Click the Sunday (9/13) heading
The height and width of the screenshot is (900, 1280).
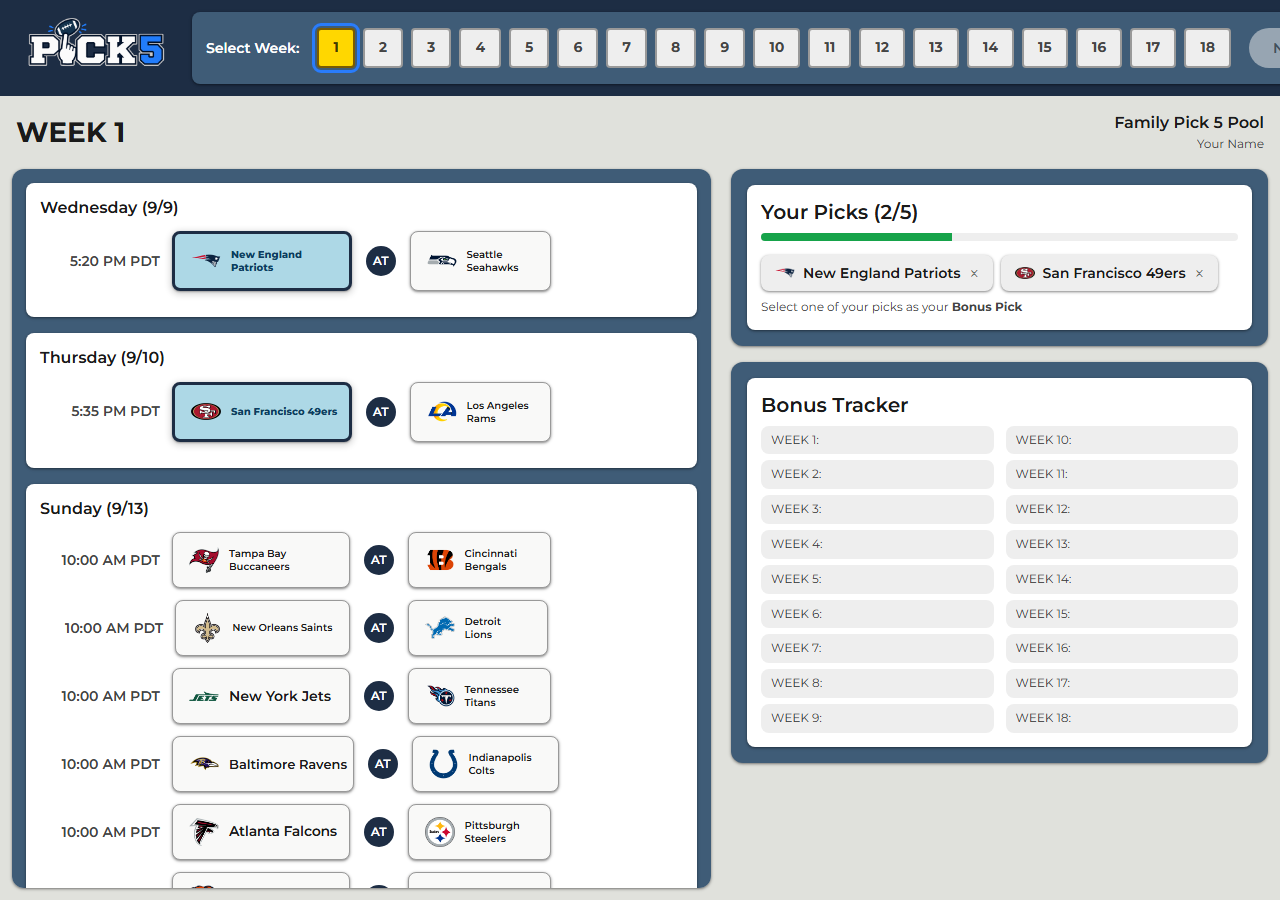click(x=94, y=509)
